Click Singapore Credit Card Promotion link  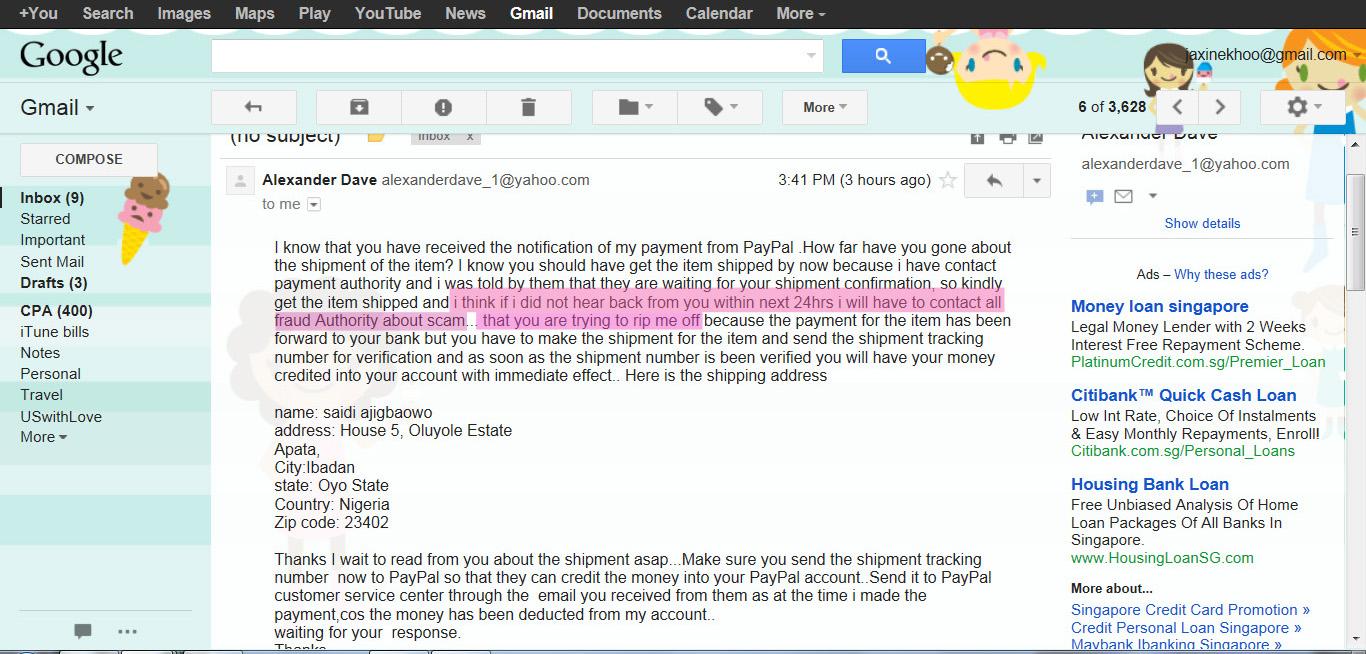(1190, 610)
